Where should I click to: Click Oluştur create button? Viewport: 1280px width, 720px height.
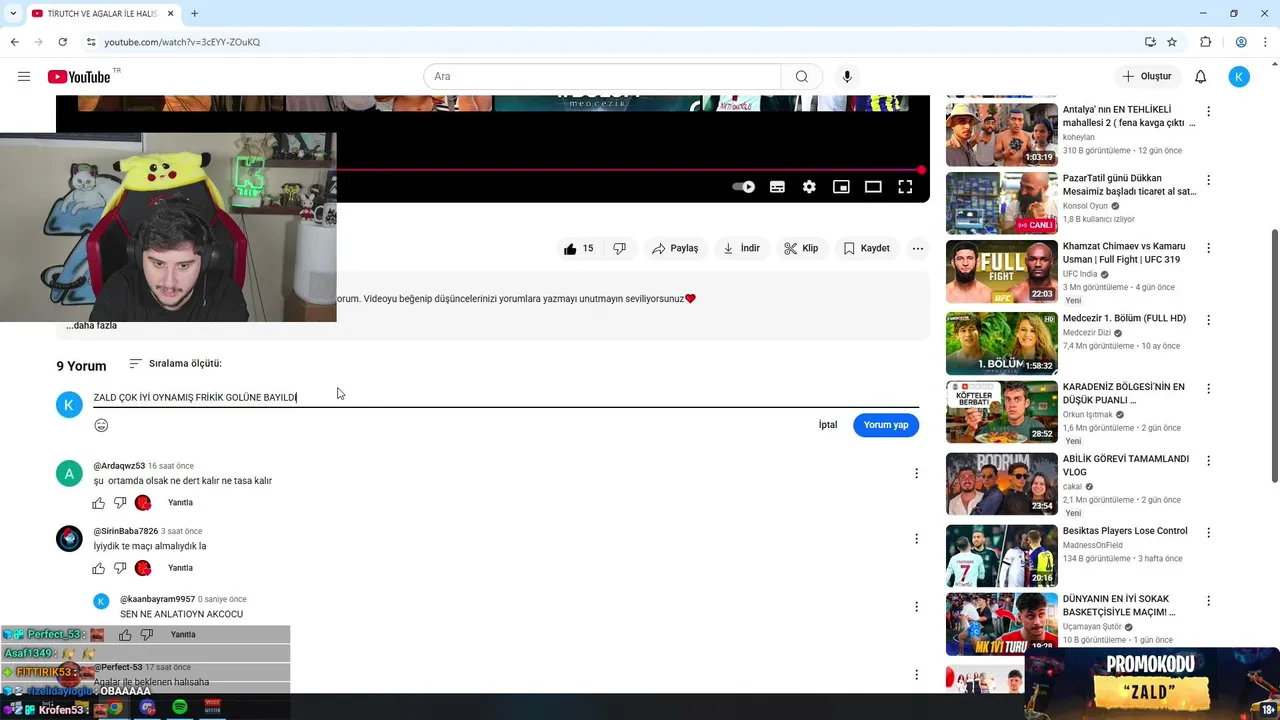coord(1148,77)
